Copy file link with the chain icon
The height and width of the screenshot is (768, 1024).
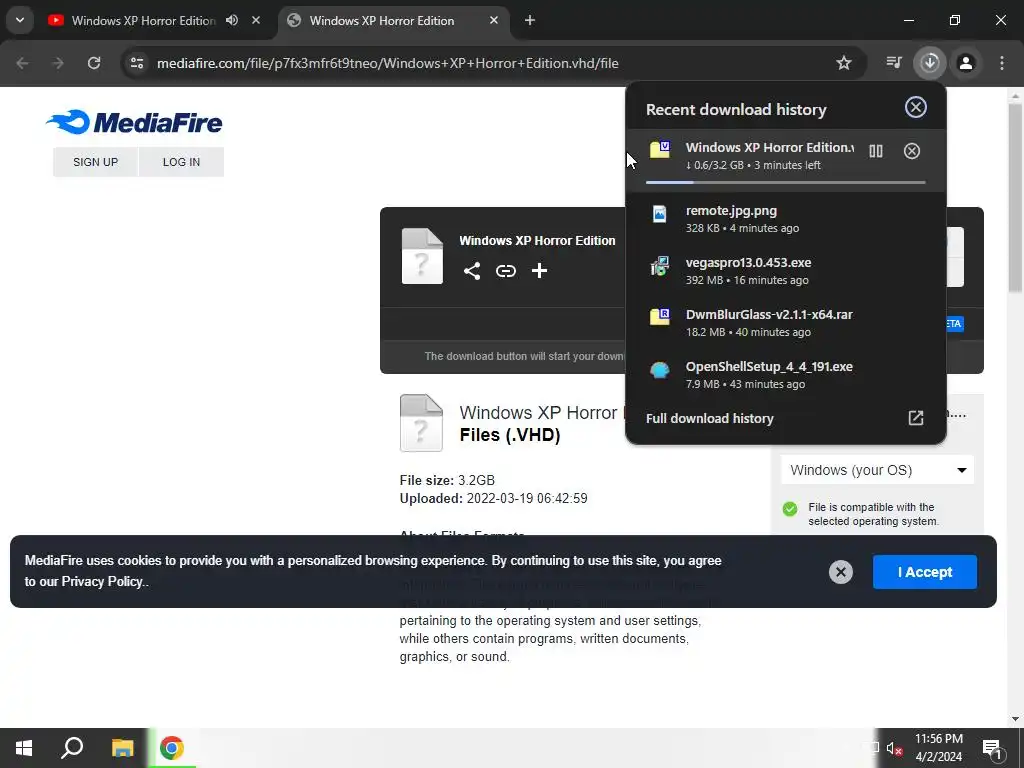coord(505,270)
